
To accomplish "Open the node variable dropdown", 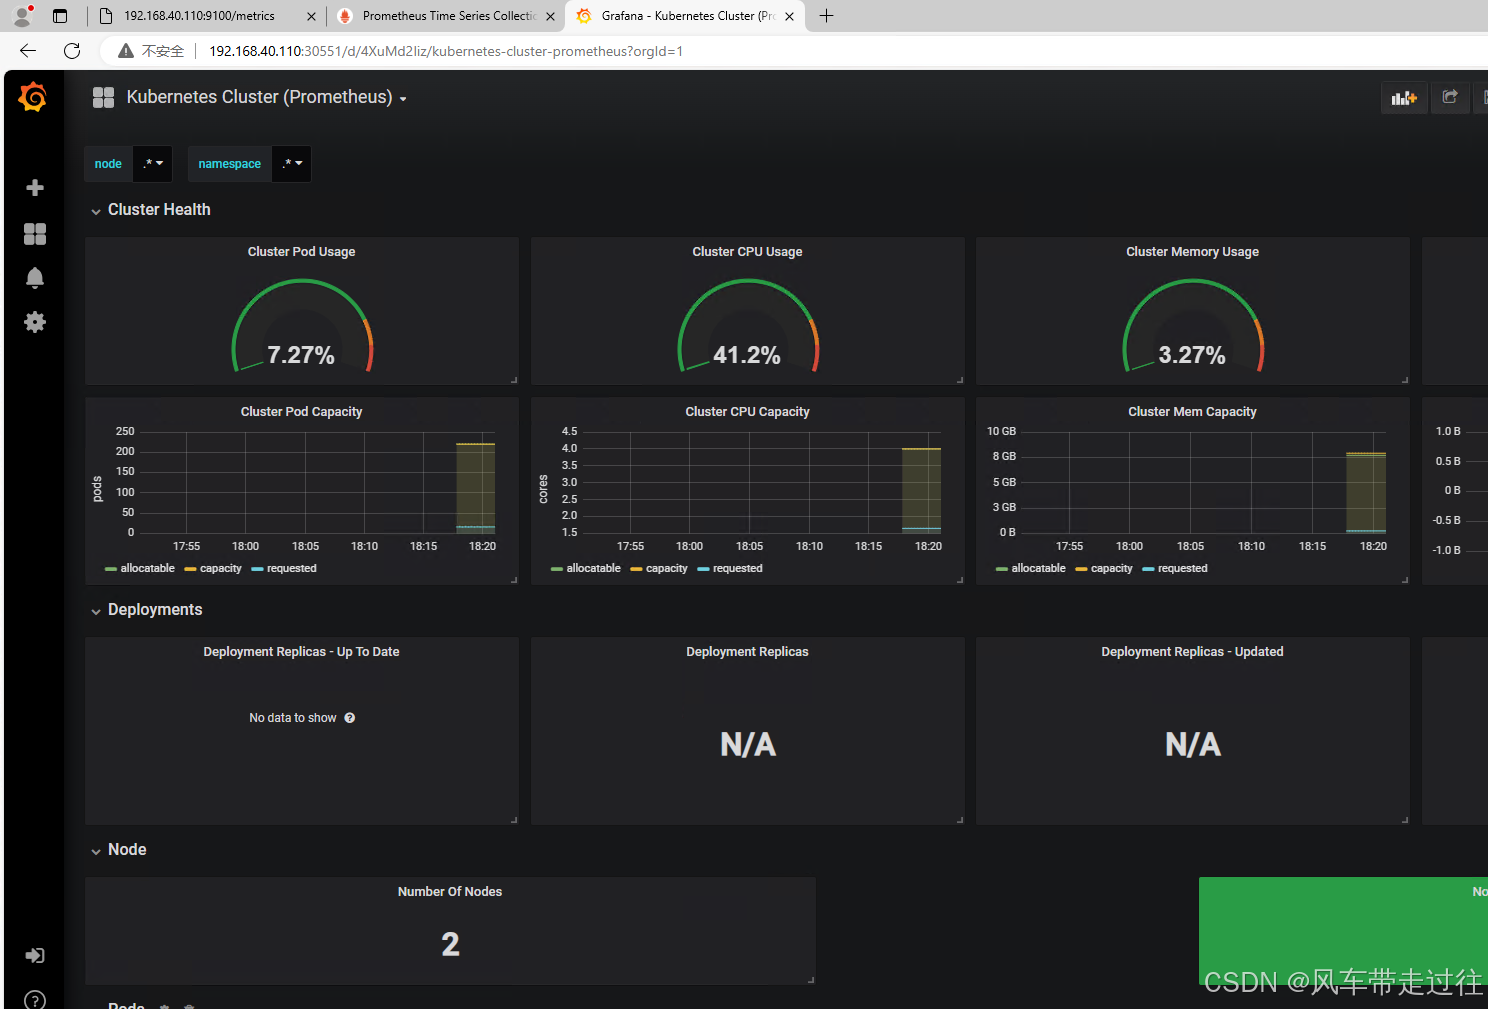I will click(x=153, y=164).
